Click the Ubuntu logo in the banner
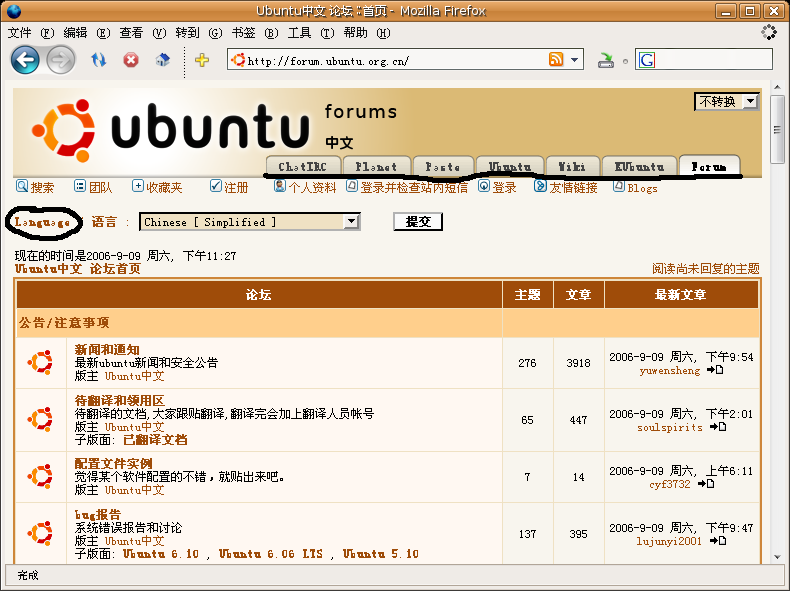The width and height of the screenshot is (790, 591). (x=170, y=129)
